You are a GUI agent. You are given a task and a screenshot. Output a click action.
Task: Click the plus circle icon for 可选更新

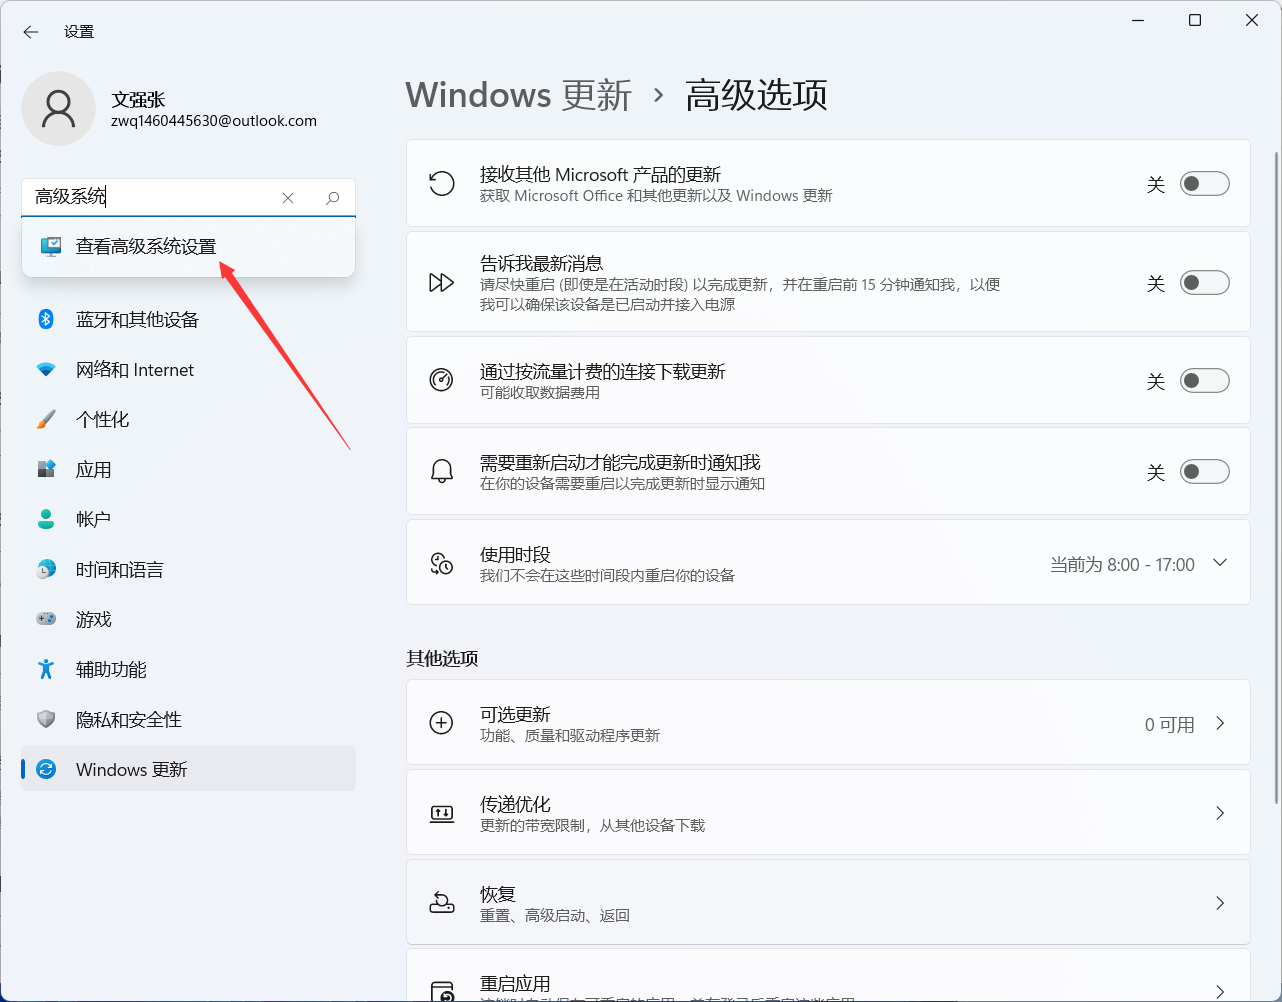441,723
